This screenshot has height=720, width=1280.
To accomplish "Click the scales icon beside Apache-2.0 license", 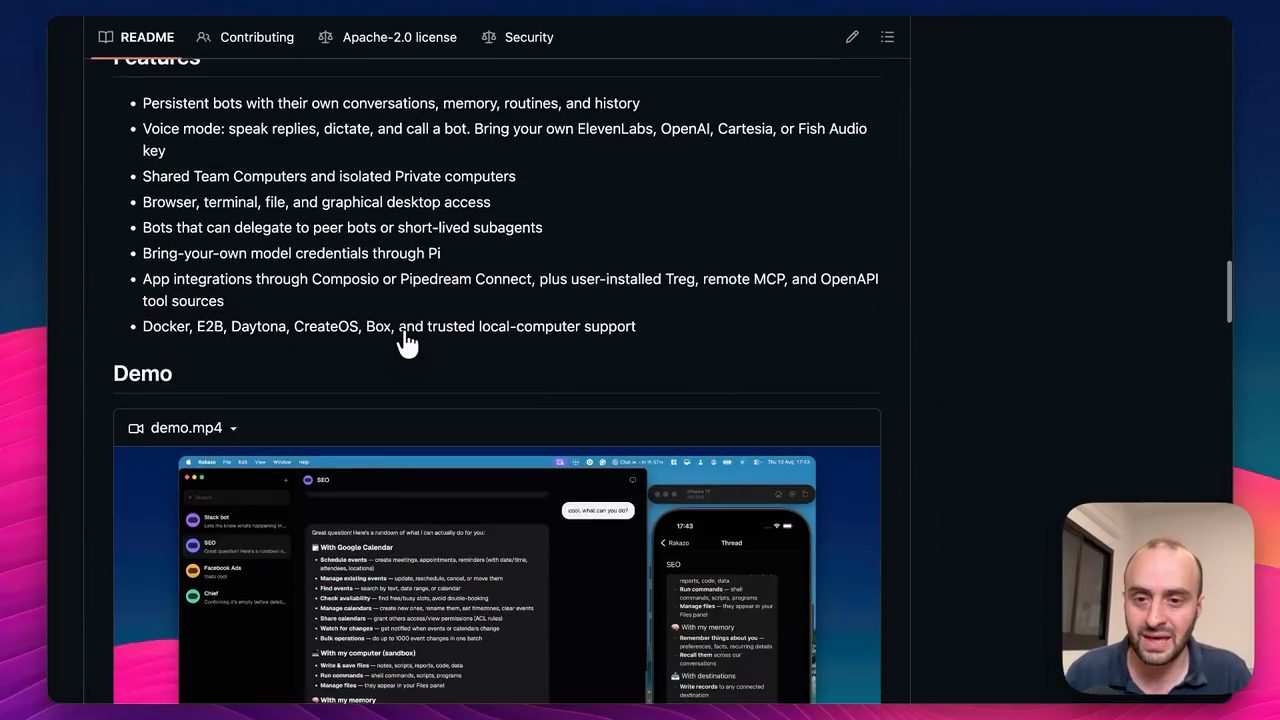I will [325, 37].
